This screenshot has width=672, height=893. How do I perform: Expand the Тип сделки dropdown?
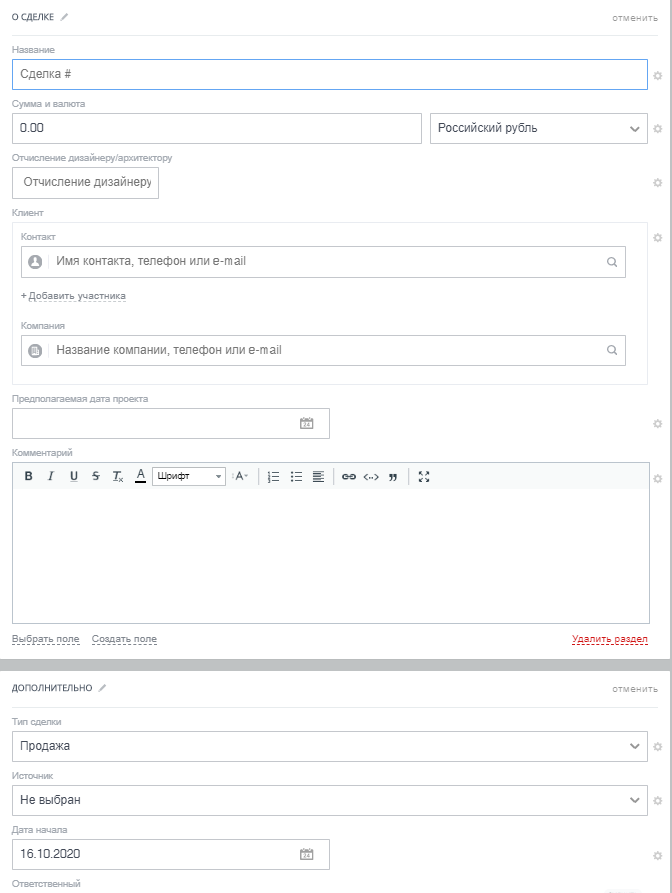point(634,746)
